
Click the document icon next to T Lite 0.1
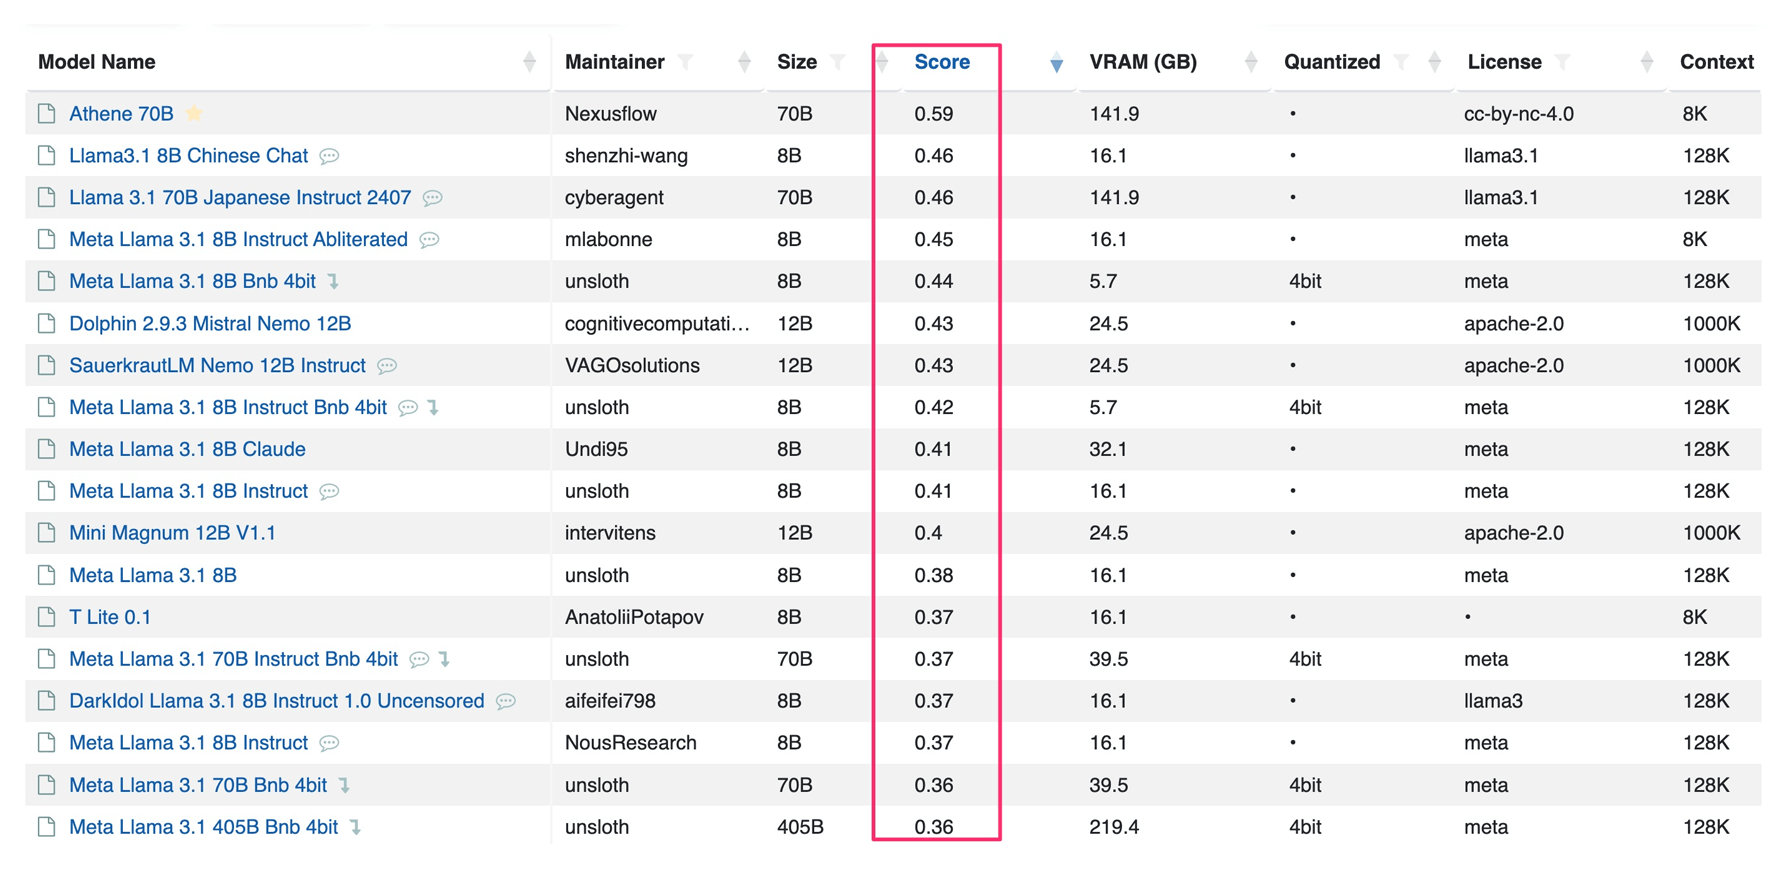tap(46, 617)
